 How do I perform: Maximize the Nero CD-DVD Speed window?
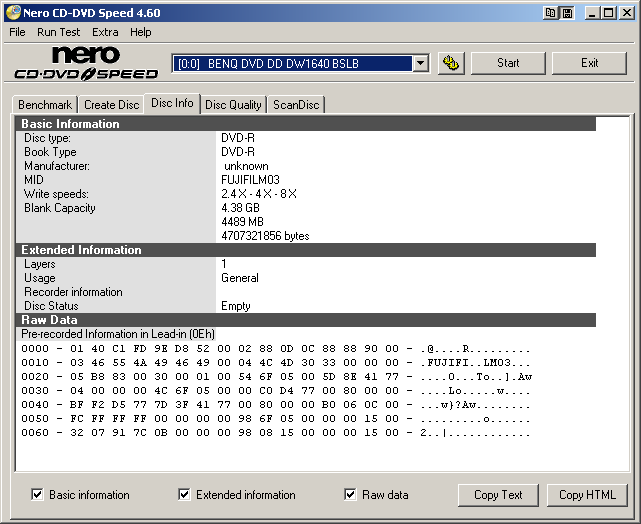(x=608, y=13)
